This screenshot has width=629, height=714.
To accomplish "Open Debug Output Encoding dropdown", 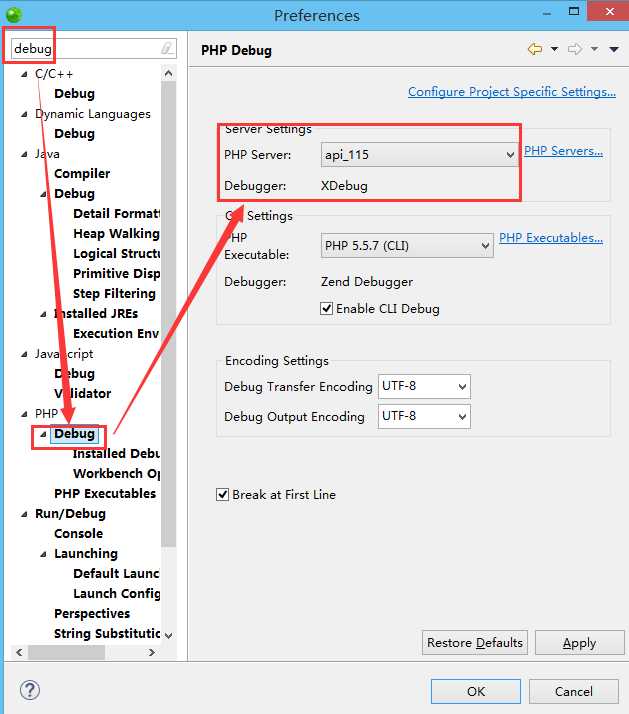I will 424,417.
